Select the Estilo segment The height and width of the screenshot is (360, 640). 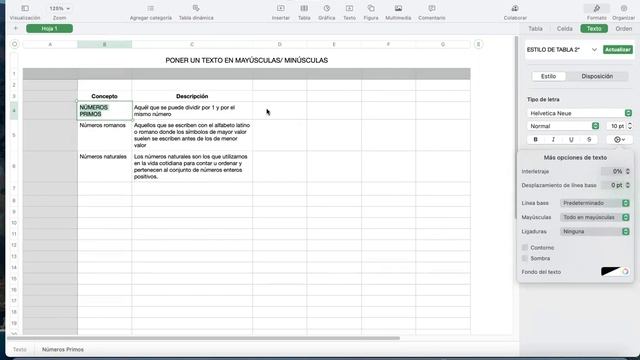pos(549,76)
